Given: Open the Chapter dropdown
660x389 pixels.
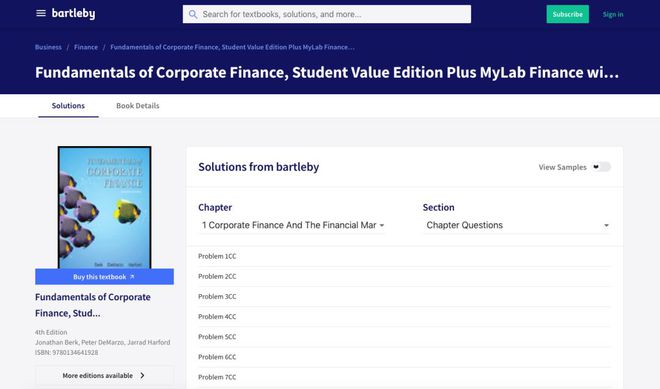Looking at the screenshot, I should pos(292,225).
